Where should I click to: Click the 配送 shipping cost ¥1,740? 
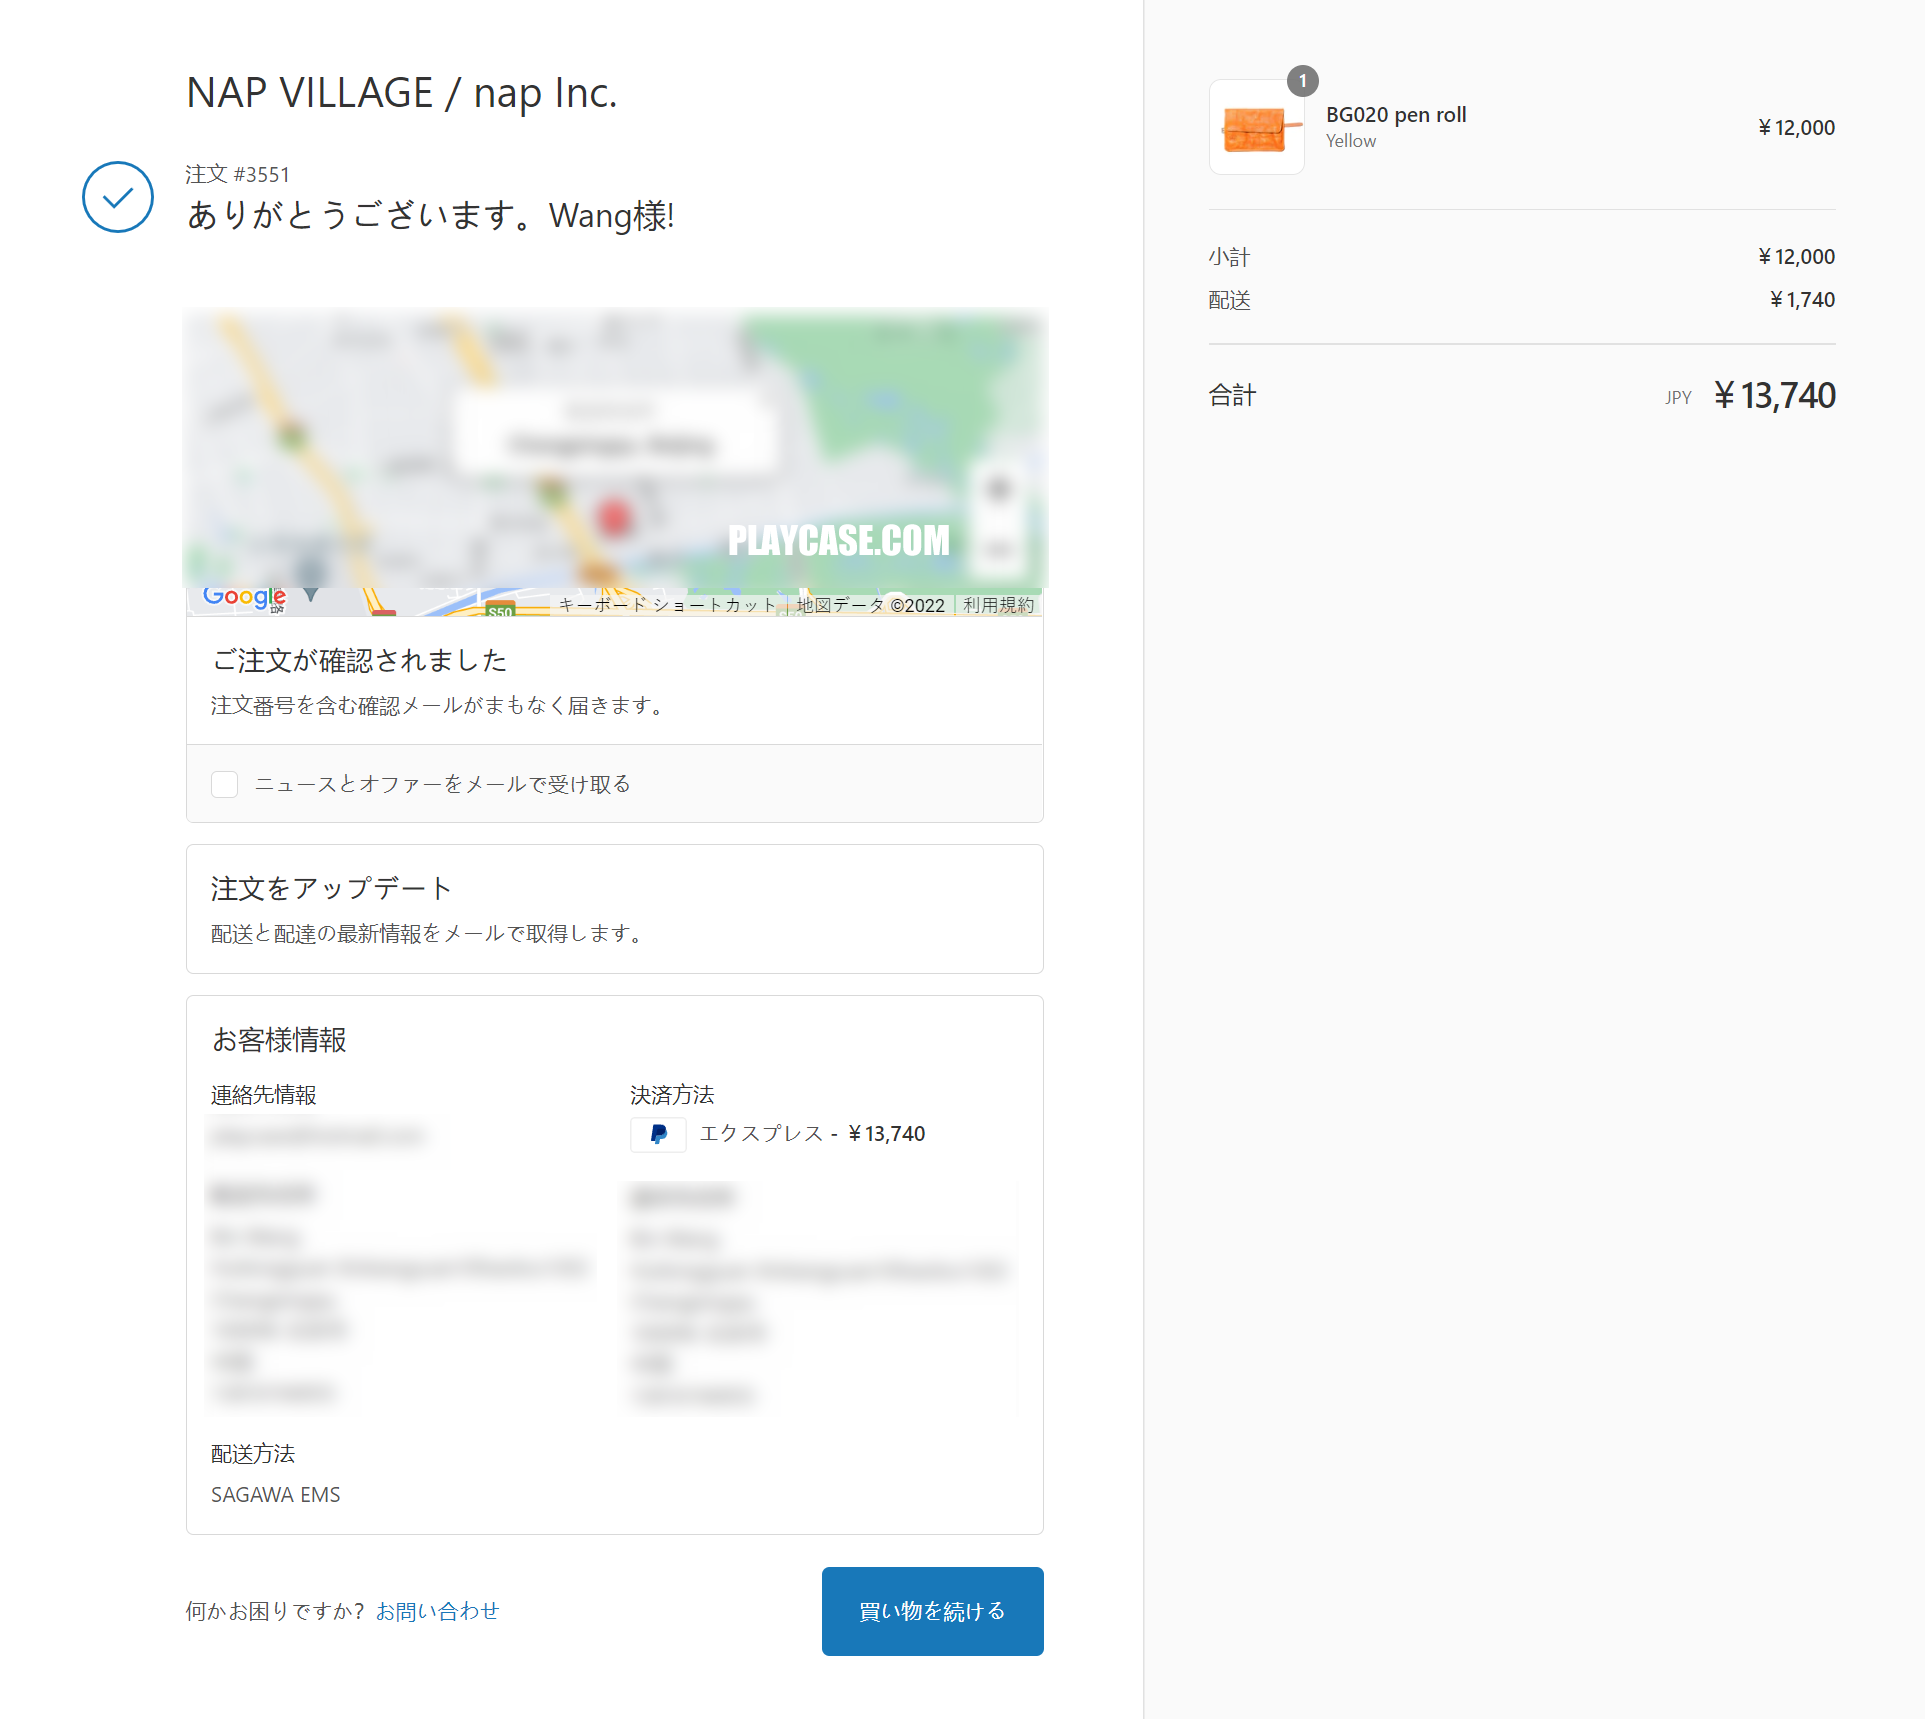1802,300
